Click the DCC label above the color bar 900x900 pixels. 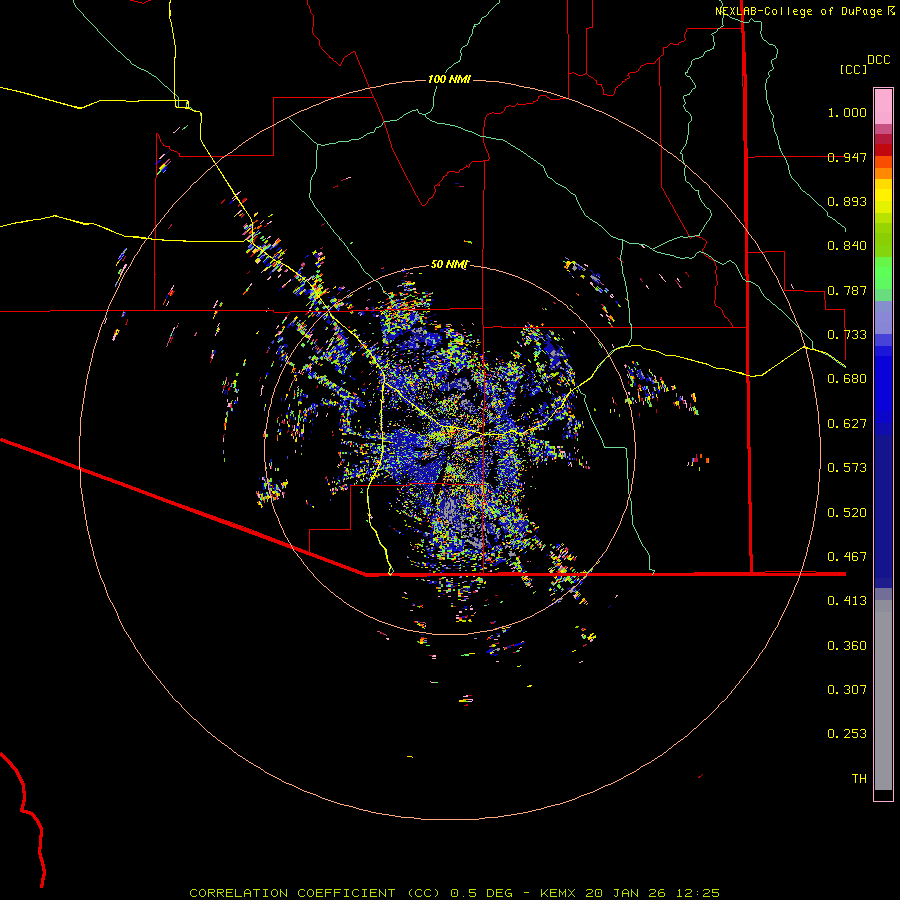point(879,60)
